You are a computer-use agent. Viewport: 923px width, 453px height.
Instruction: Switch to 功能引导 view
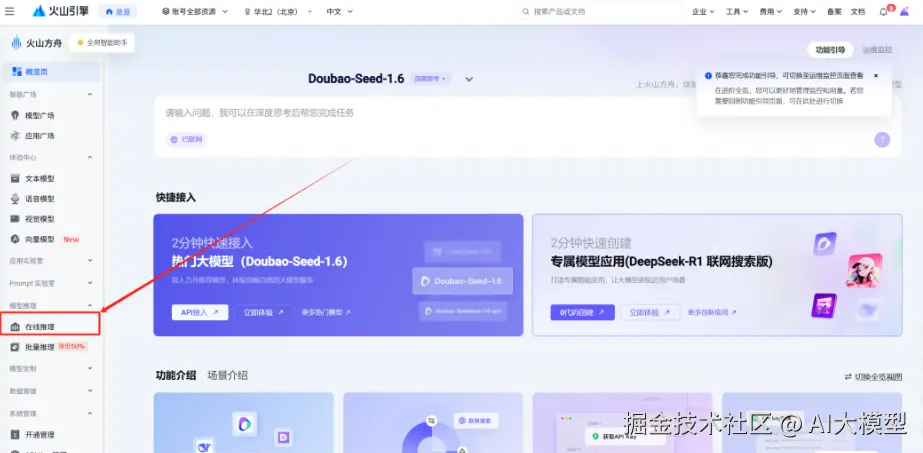pyautogui.click(x=830, y=50)
